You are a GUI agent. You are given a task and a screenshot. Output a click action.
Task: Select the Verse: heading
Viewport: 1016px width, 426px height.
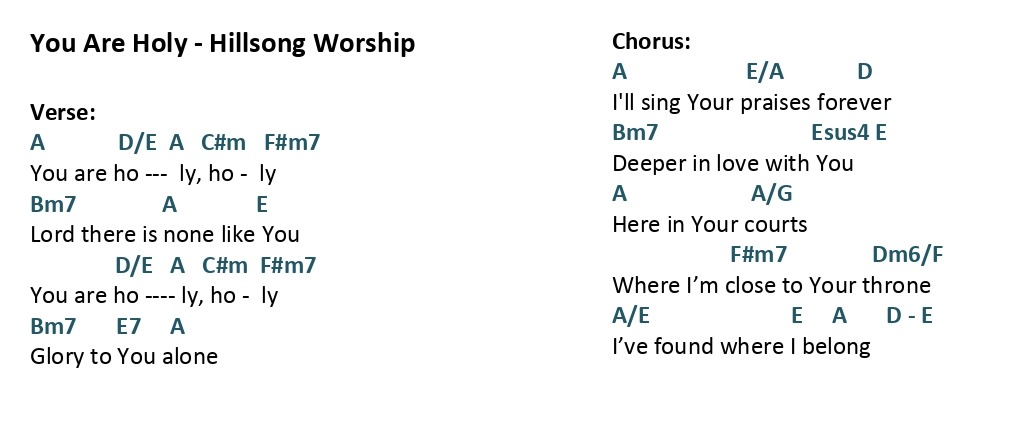(63, 113)
